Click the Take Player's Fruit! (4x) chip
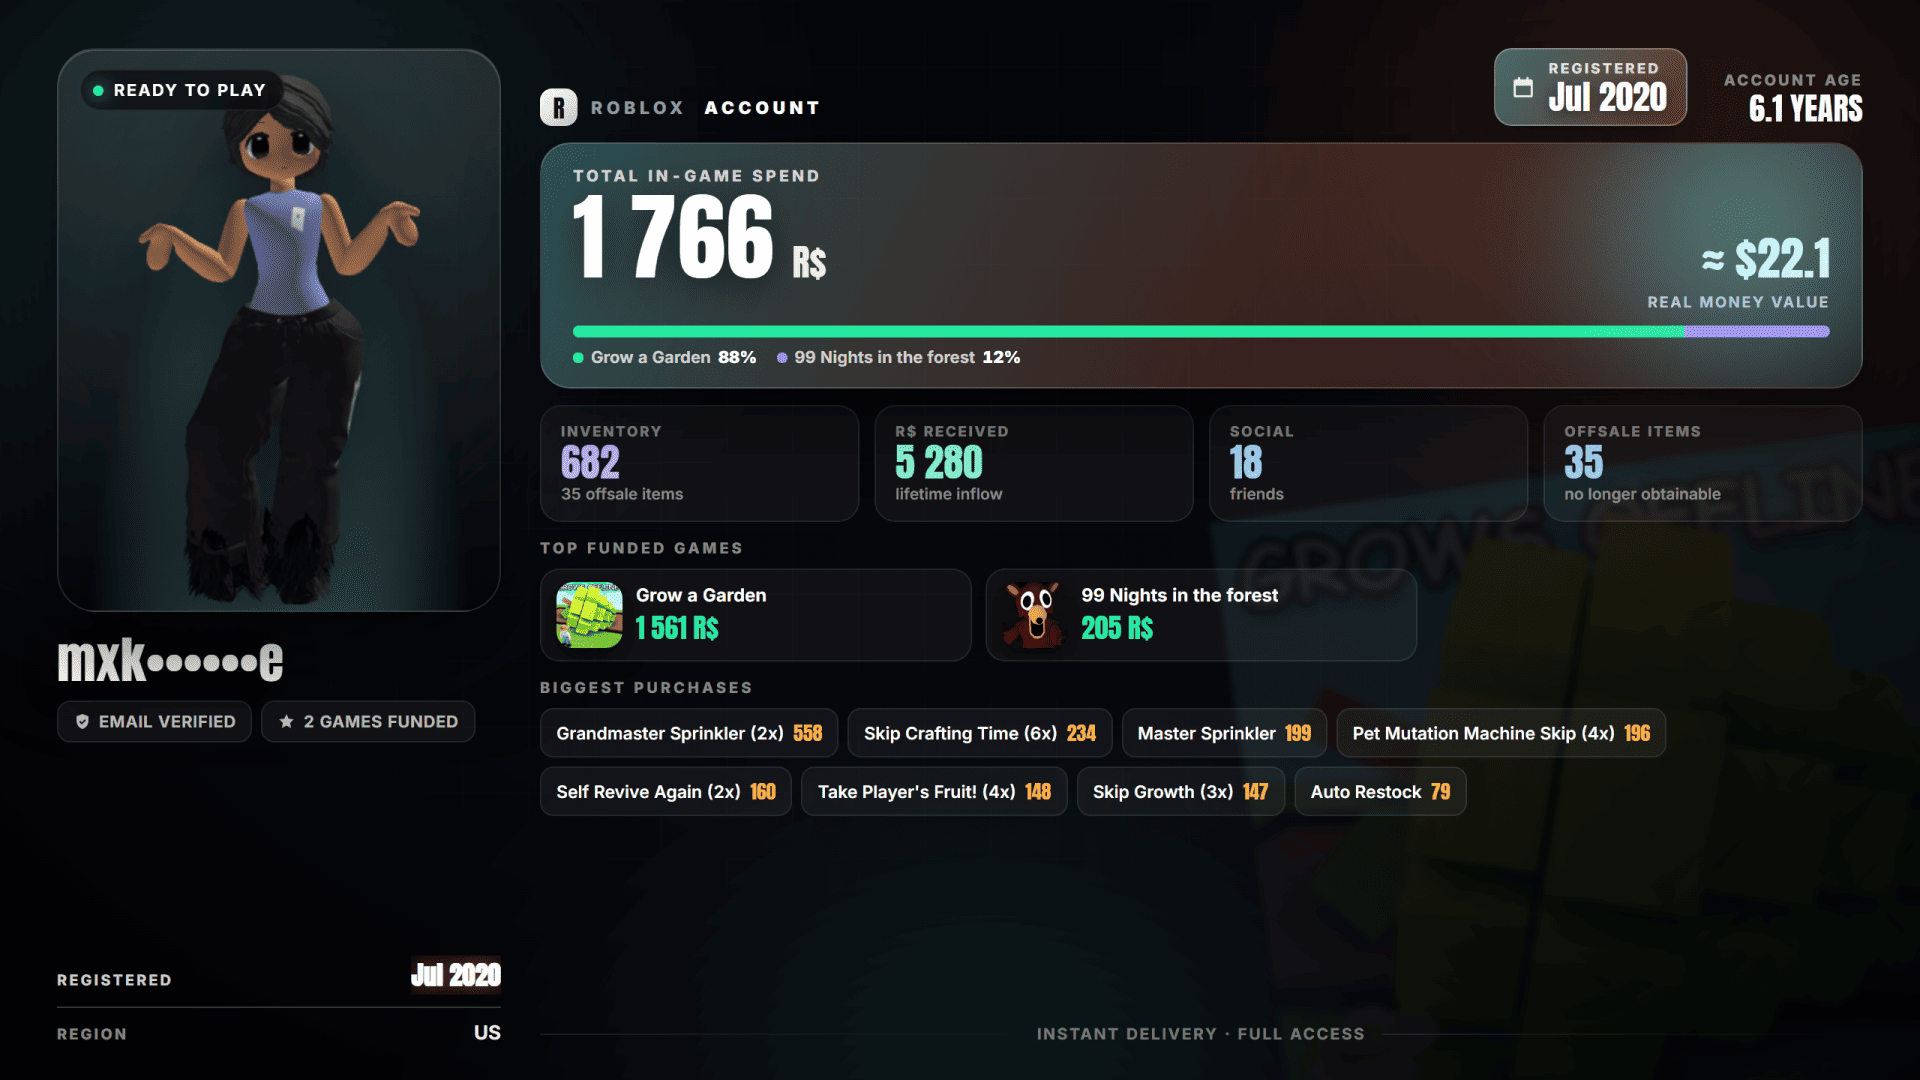The height and width of the screenshot is (1080, 1920). point(934,791)
